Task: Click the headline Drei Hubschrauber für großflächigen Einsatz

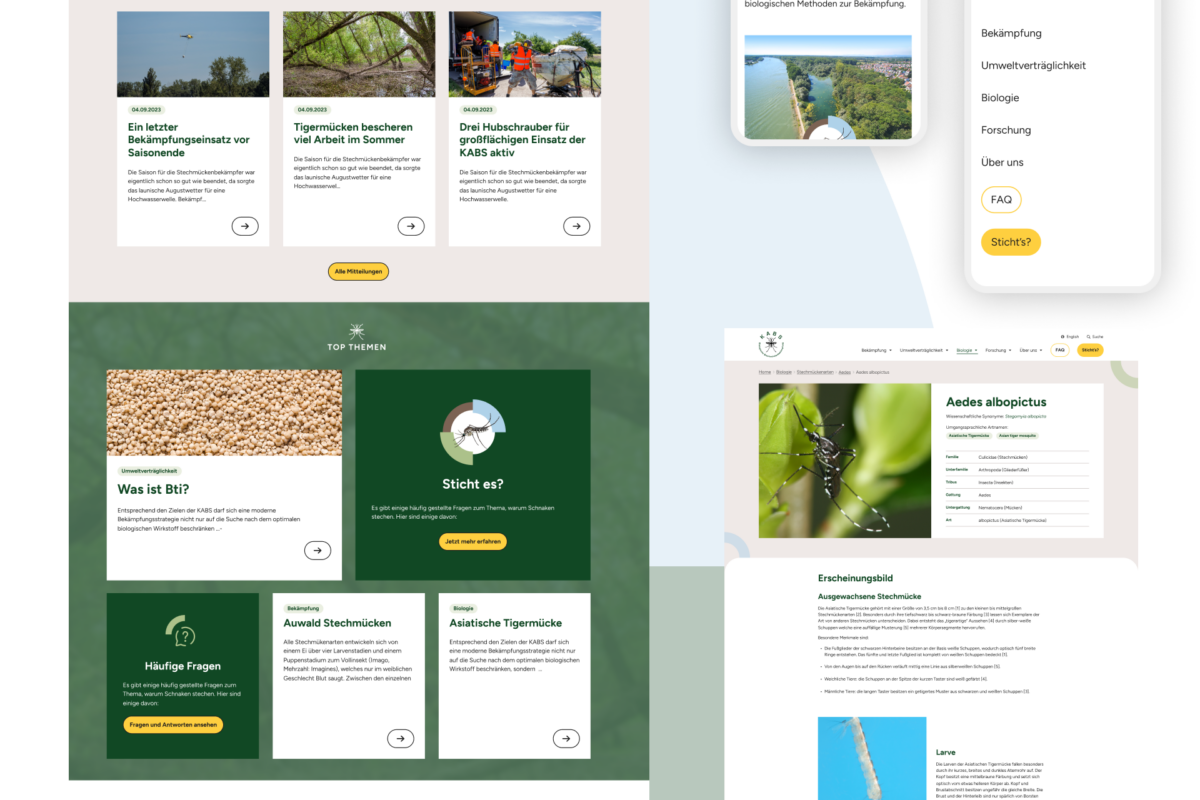Action: (x=523, y=140)
